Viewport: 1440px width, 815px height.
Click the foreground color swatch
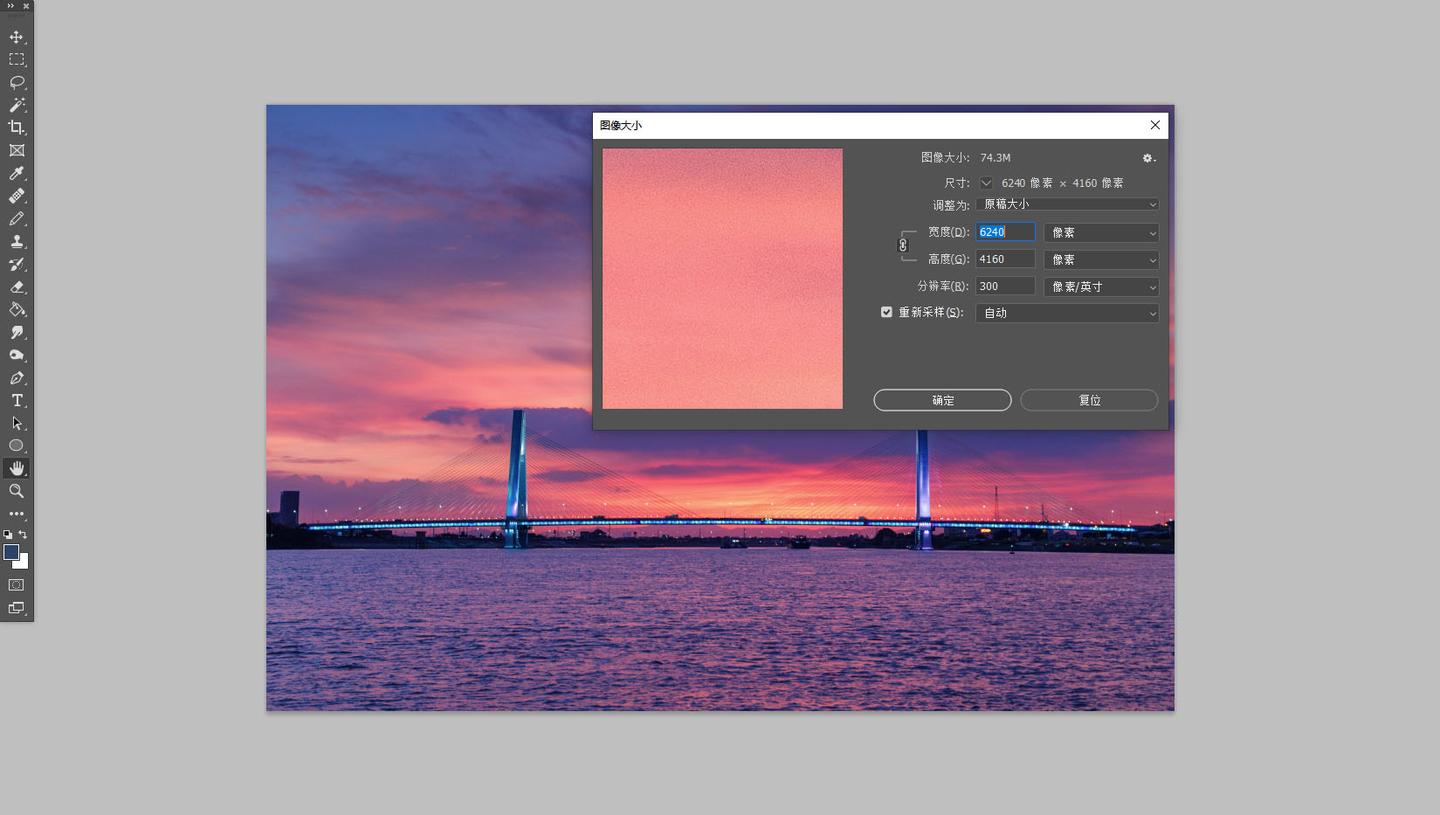(x=11, y=552)
